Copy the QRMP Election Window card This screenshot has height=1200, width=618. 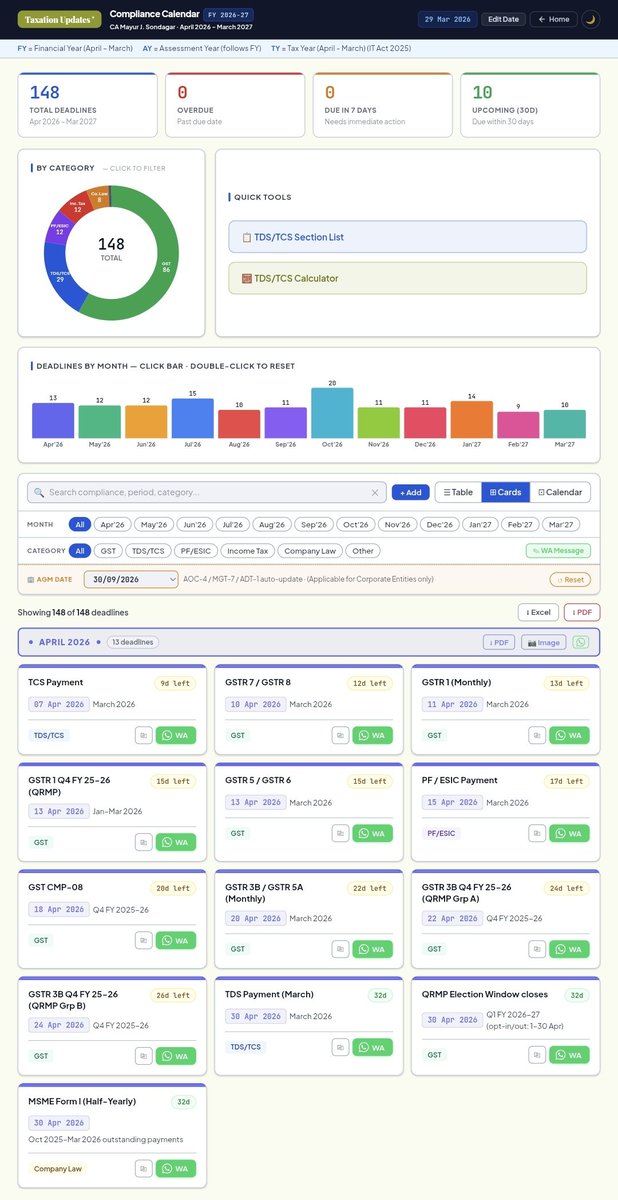[537, 1055]
